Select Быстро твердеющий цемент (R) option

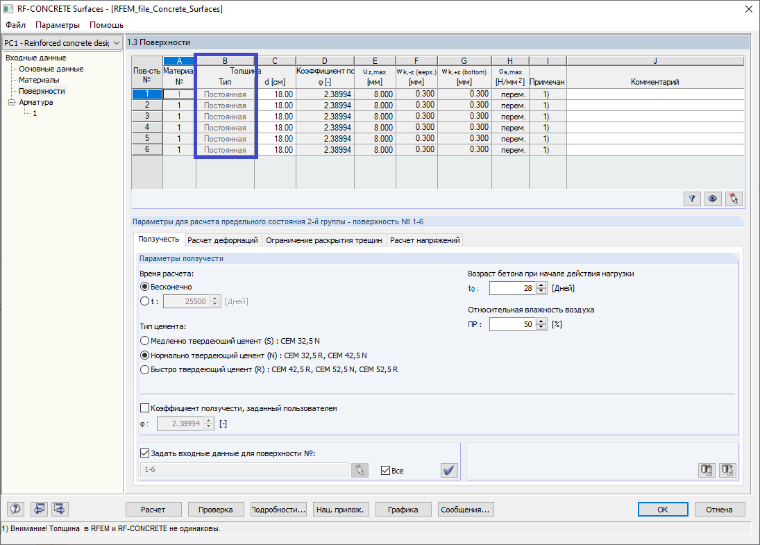[x=144, y=369]
